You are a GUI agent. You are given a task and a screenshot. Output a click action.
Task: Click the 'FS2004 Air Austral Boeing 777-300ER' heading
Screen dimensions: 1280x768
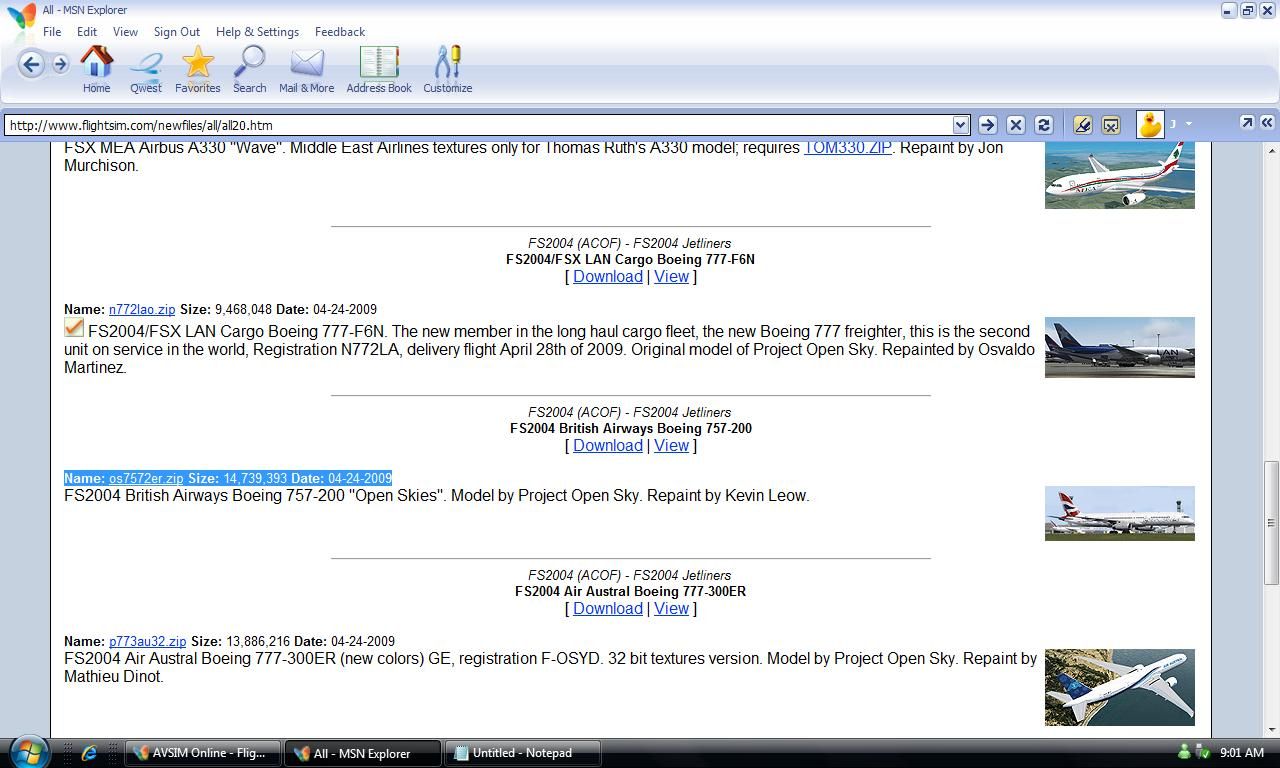tap(631, 592)
